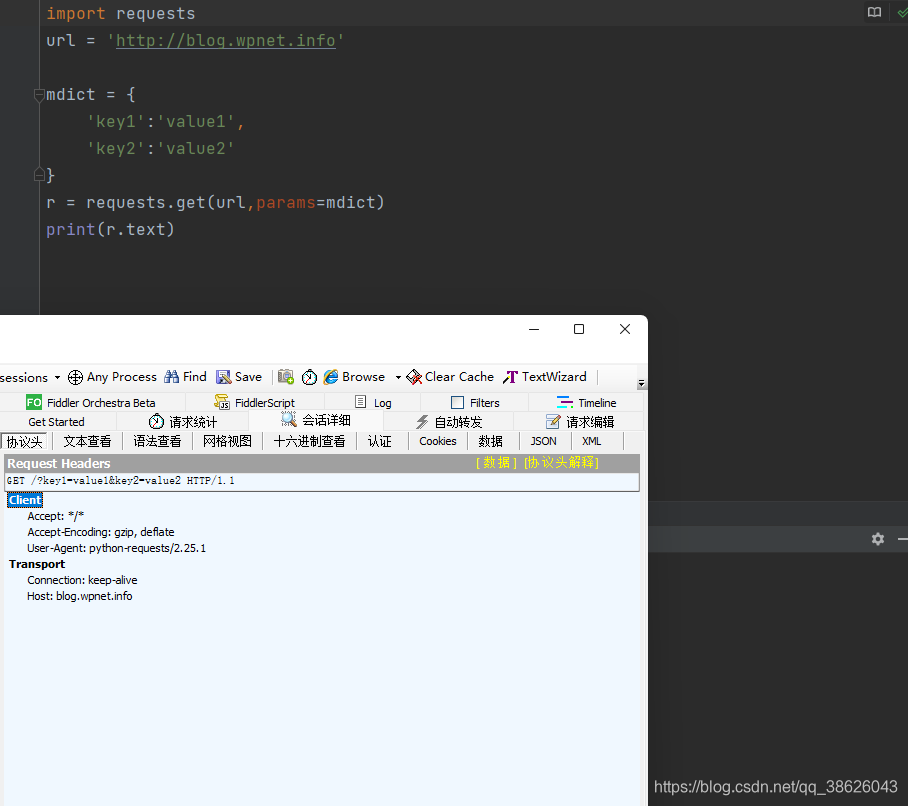908x806 pixels.
Task: Select the User-Agent python-requests header
Action: (x=116, y=548)
